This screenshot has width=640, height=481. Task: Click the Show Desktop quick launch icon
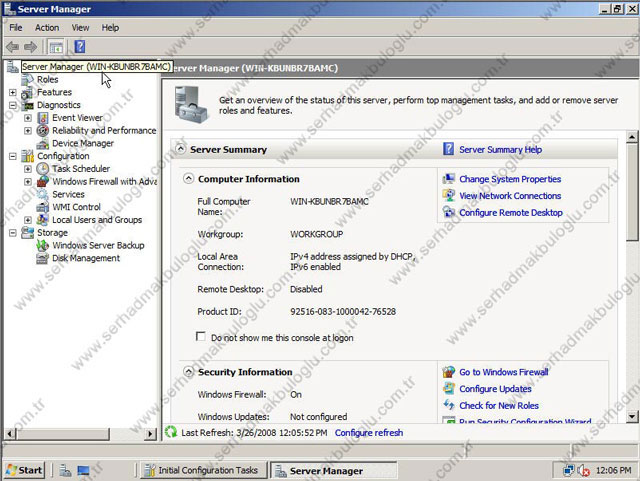pyautogui.click(x=83, y=470)
